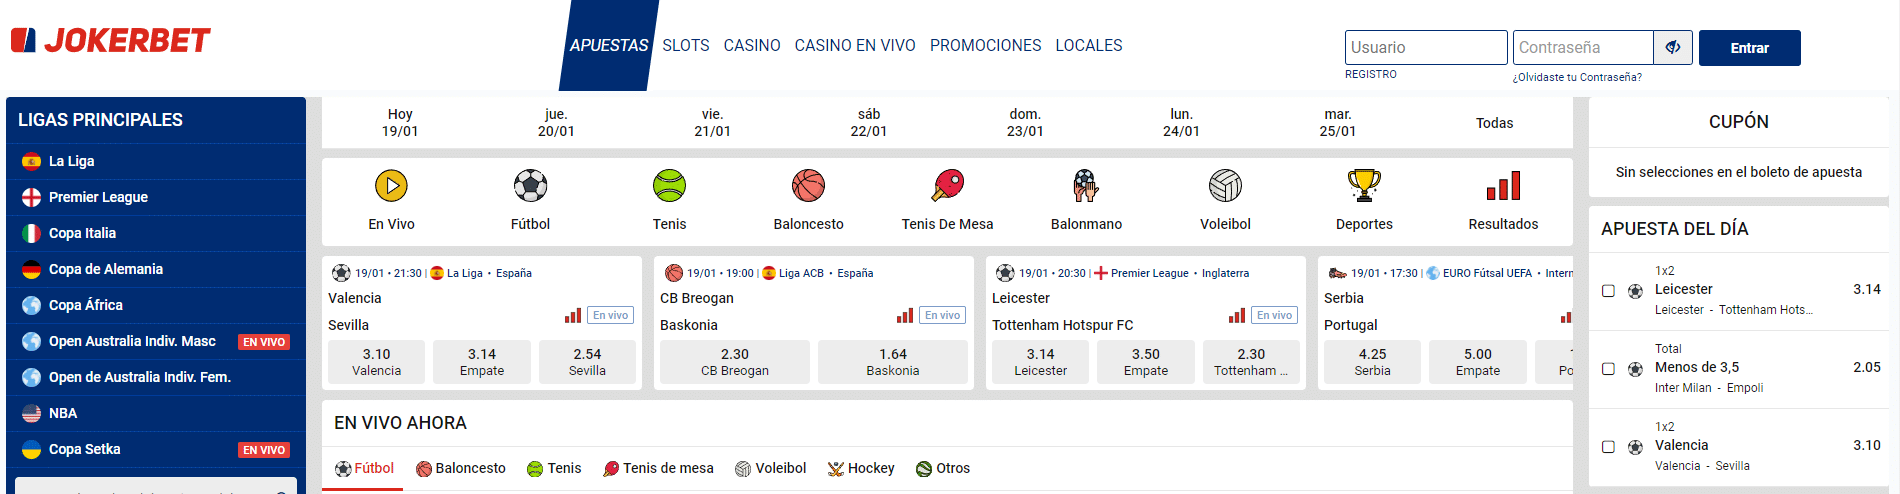Click the Usuario input field

1425,48
